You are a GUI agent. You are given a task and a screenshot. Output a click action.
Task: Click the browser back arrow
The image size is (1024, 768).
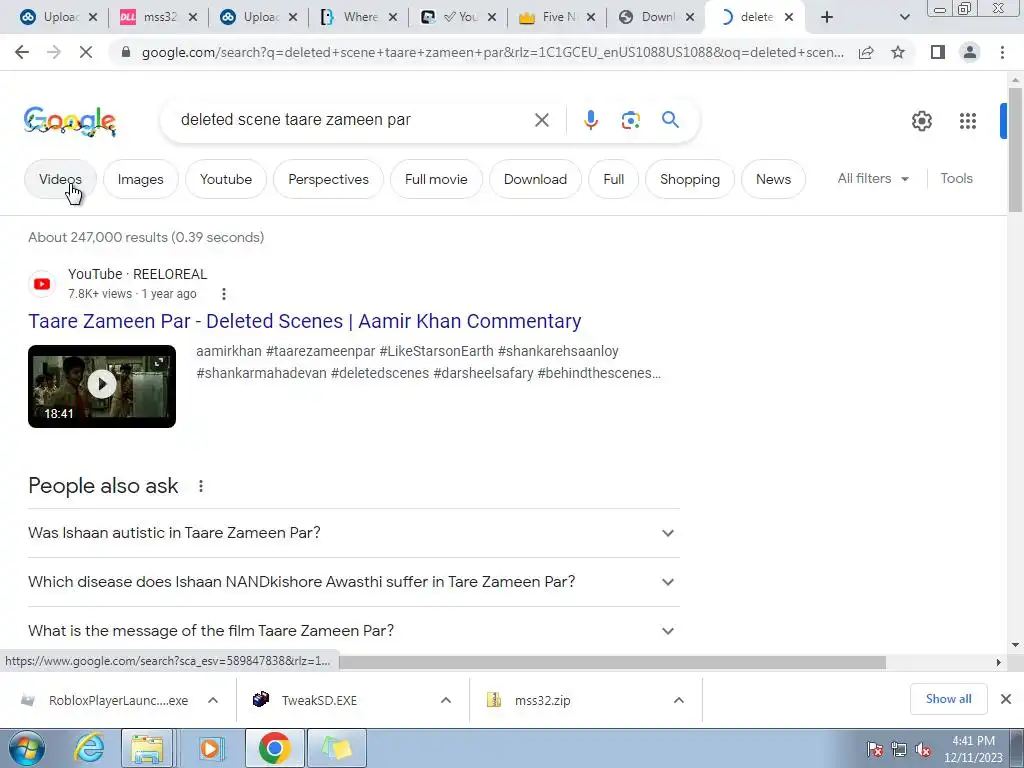[x=22, y=52]
